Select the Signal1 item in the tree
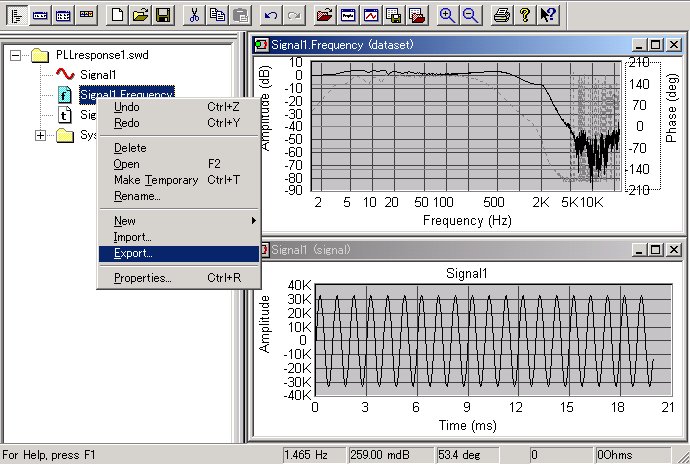The width and height of the screenshot is (690, 464). pyautogui.click(x=98, y=75)
